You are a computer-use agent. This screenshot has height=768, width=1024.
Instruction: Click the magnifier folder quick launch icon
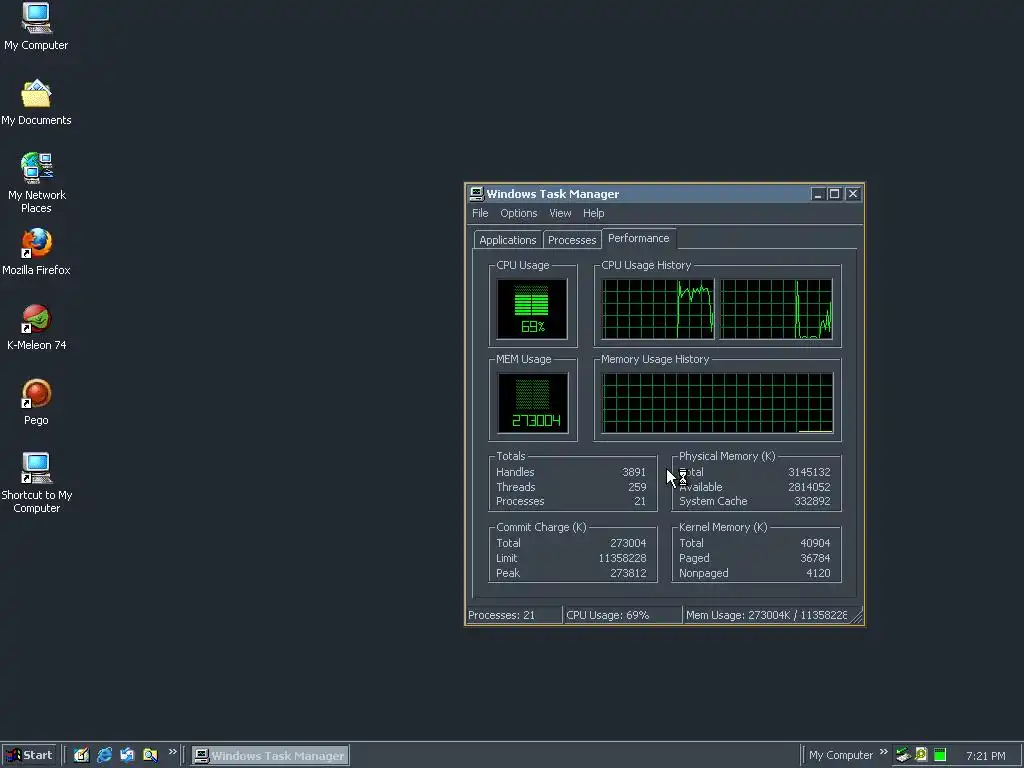(x=150, y=755)
